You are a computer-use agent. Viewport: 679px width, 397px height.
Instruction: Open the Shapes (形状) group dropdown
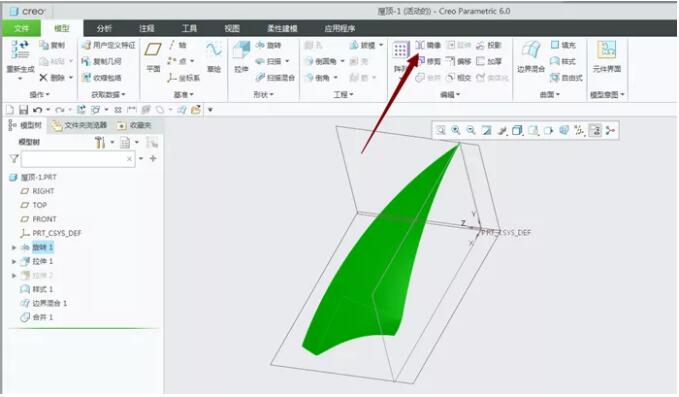(263, 94)
